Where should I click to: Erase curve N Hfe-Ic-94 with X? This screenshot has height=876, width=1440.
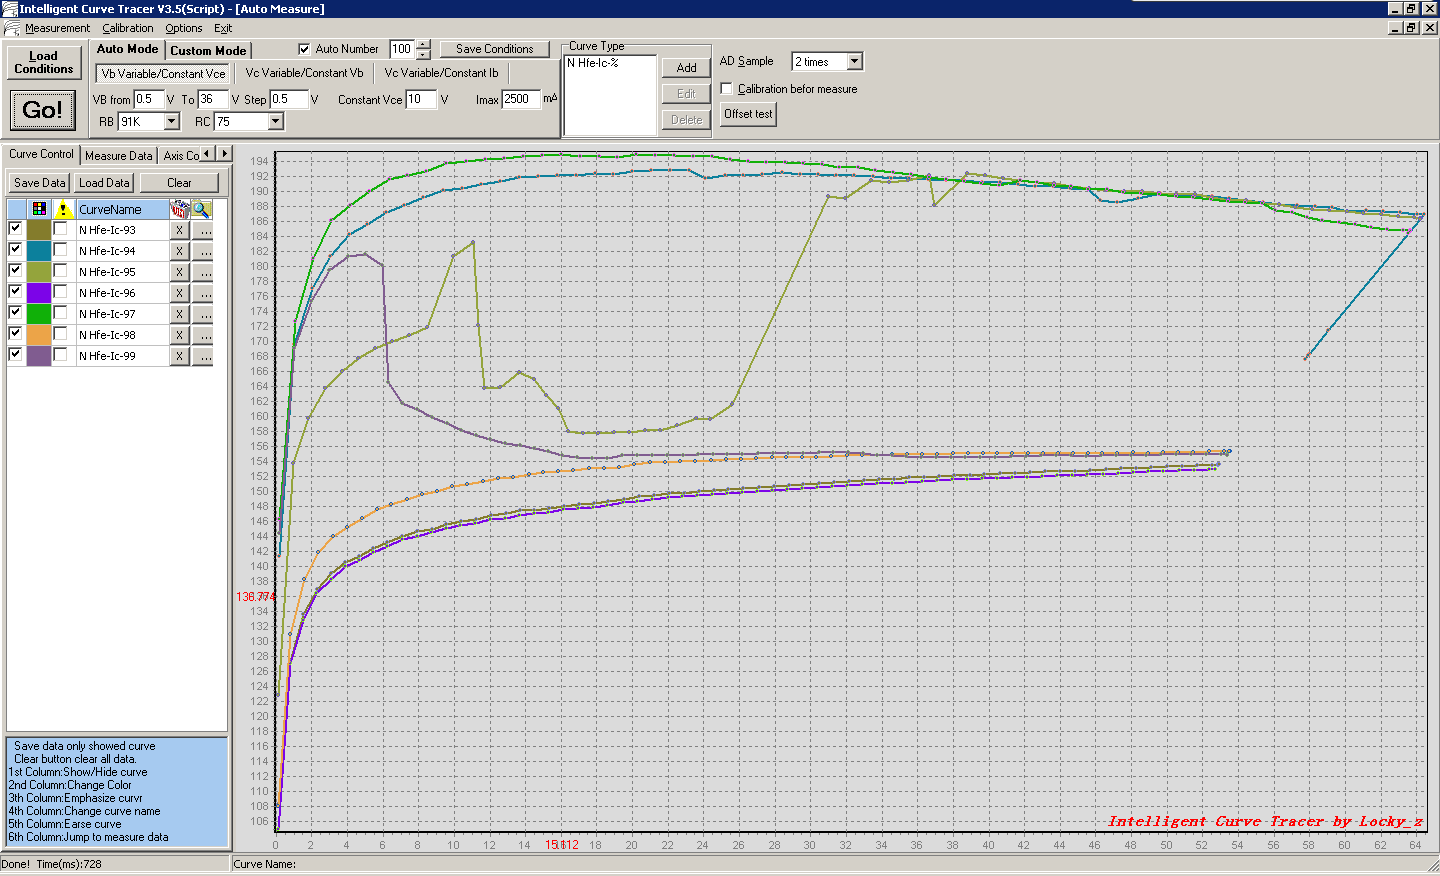[179, 251]
